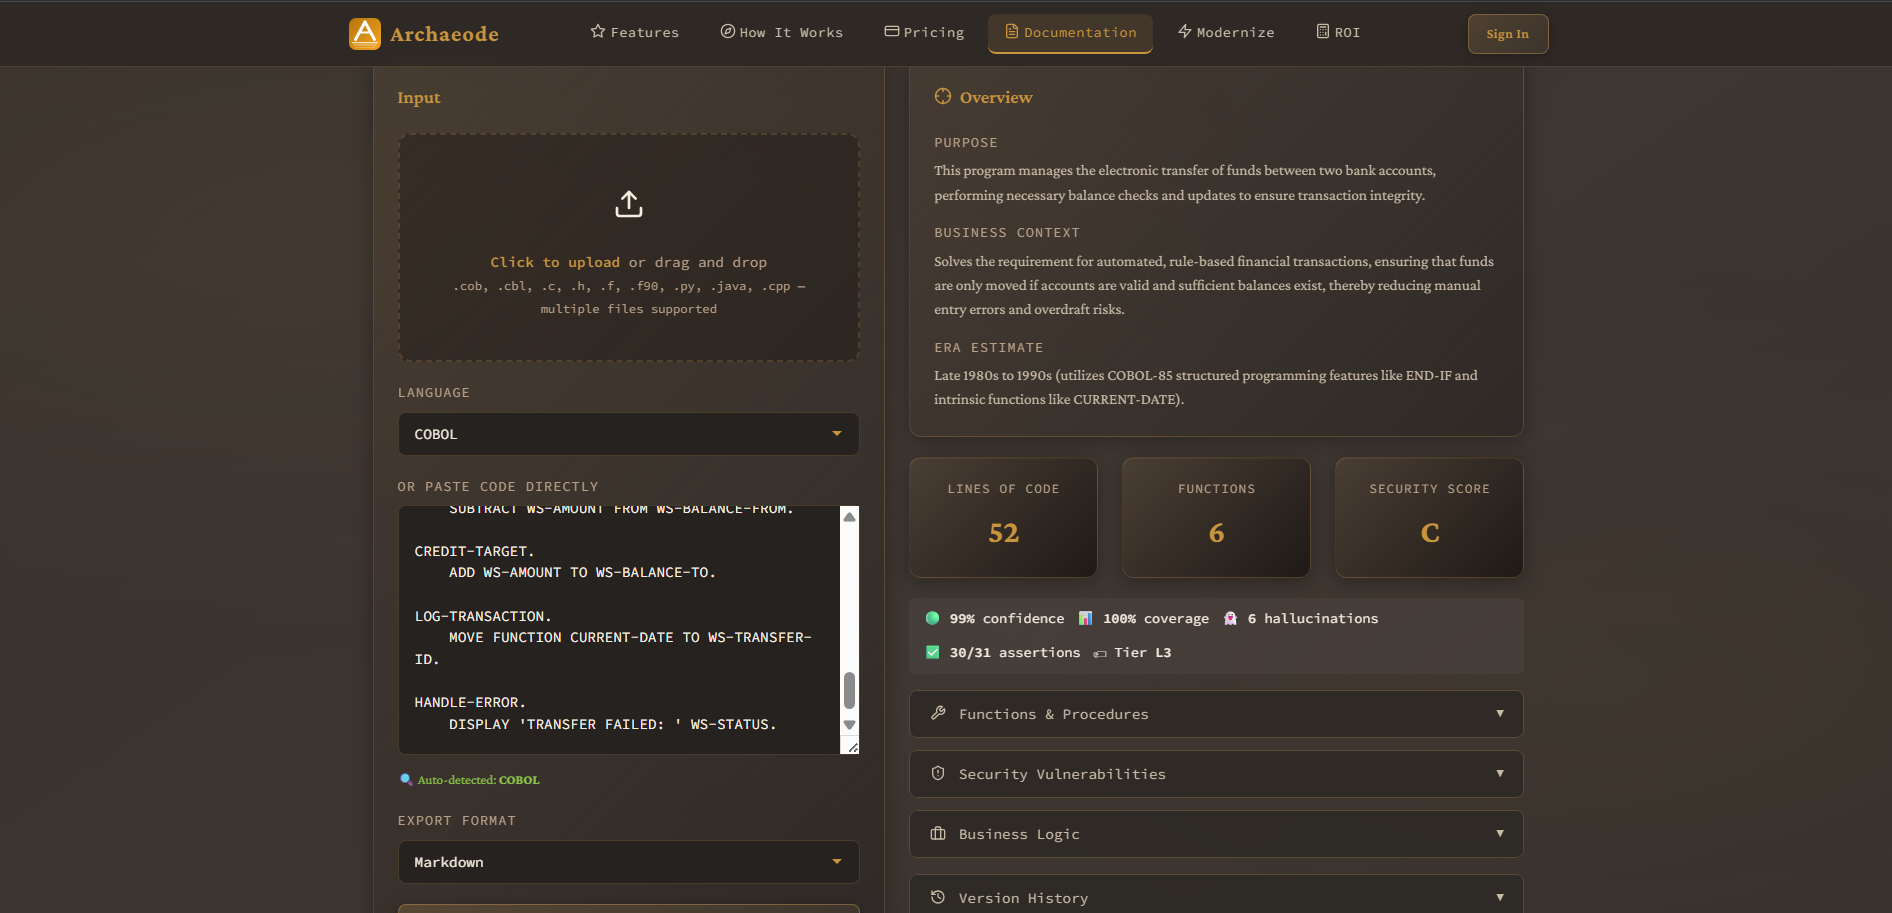
Task: Expand the Functions & Procedures section
Action: [1216, 714]
